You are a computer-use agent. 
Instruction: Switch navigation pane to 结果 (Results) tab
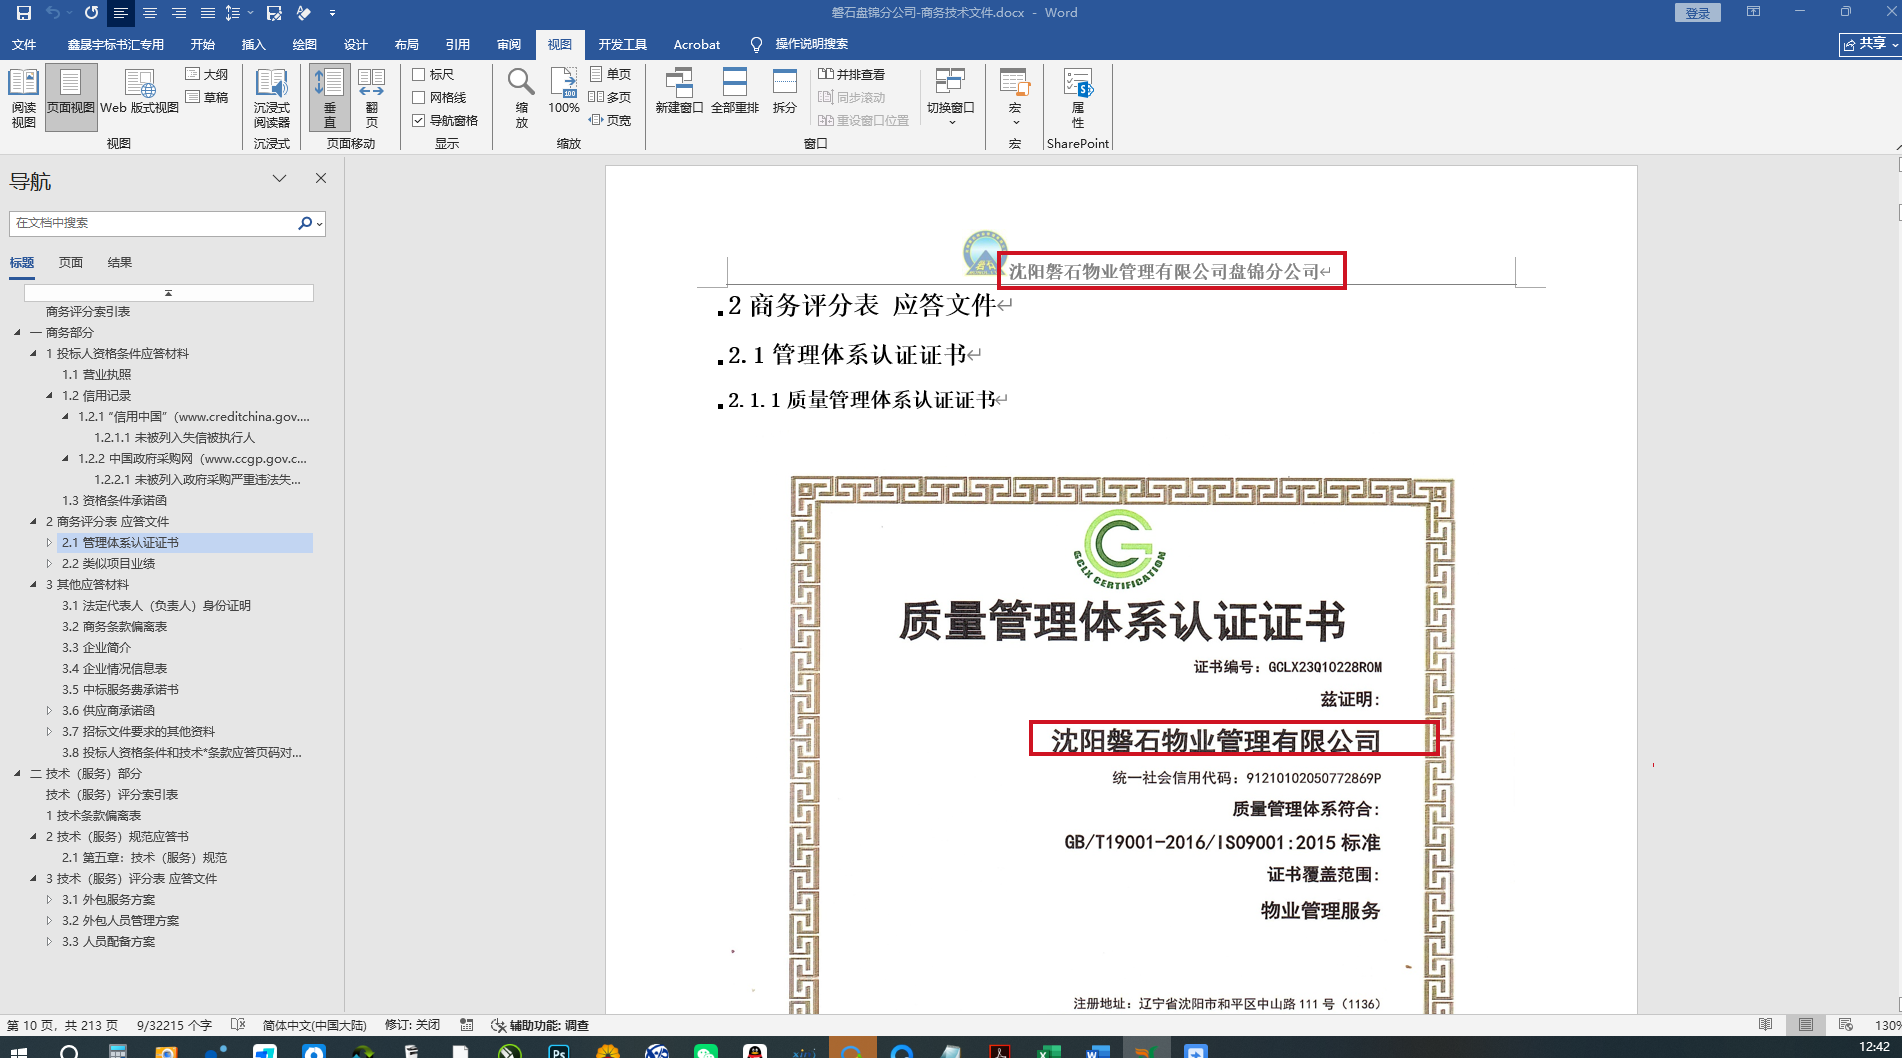click(x=120, y=262)
